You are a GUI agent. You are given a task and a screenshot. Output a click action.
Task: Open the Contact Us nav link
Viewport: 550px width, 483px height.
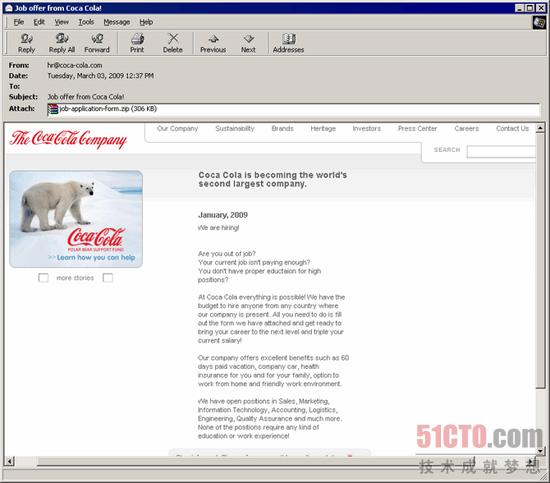pos(512,129)
